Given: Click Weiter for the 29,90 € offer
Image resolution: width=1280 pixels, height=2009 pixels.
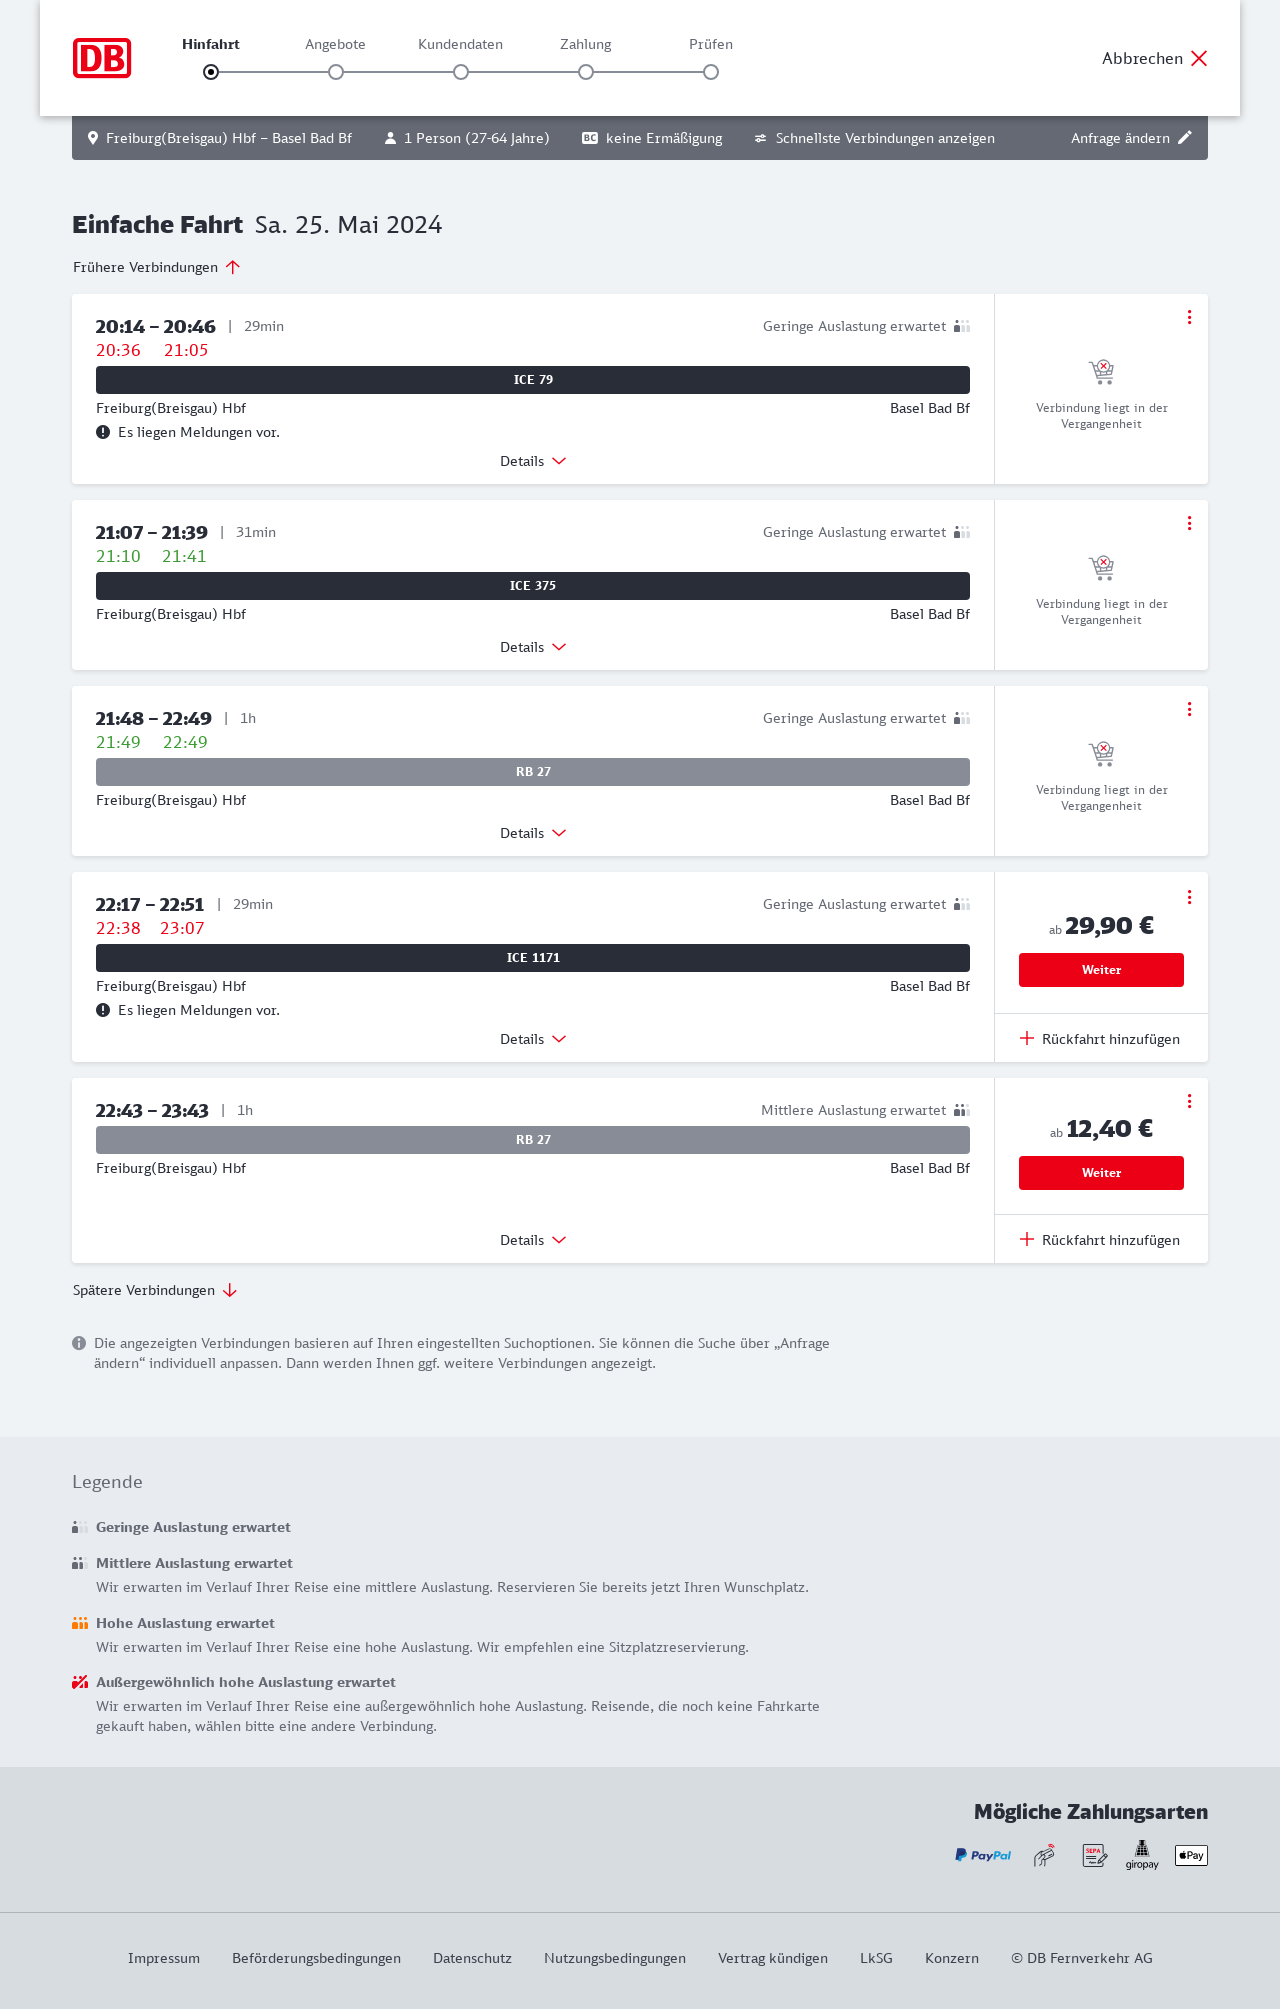Looking at the screenshot, I should 1101,970.
